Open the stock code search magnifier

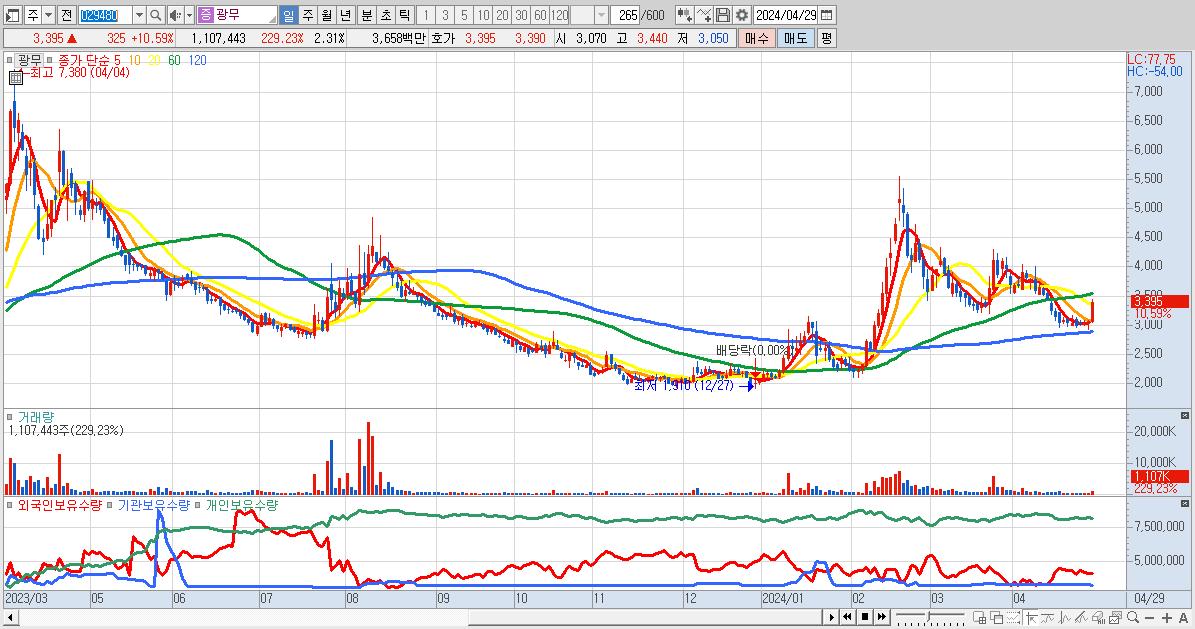pyautogui.click(x=155, y=15)
